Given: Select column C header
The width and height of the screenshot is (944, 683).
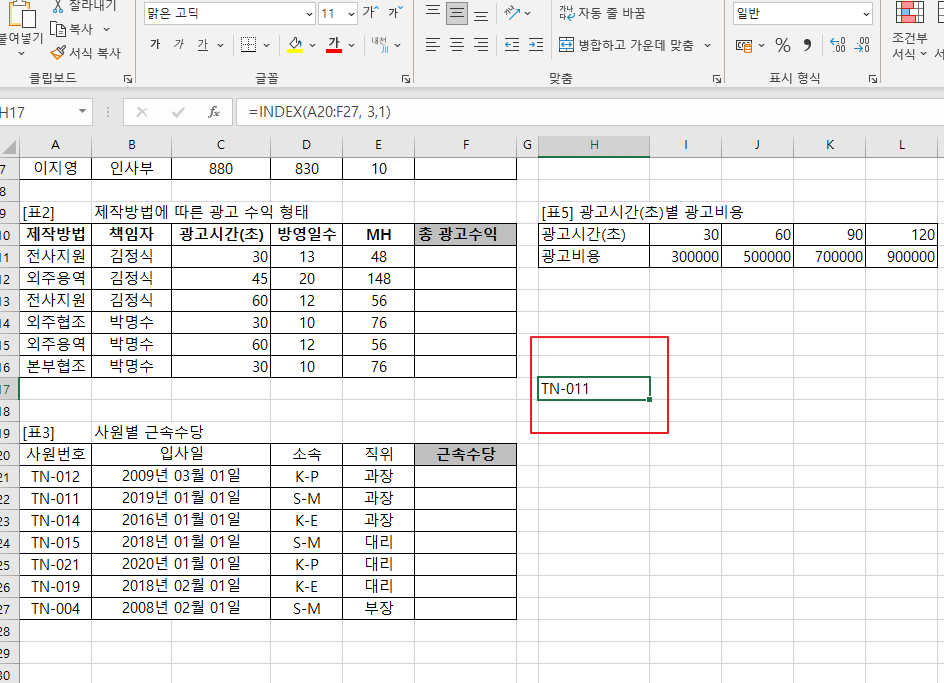Looking at the screenshot, I should pos(221,145).
